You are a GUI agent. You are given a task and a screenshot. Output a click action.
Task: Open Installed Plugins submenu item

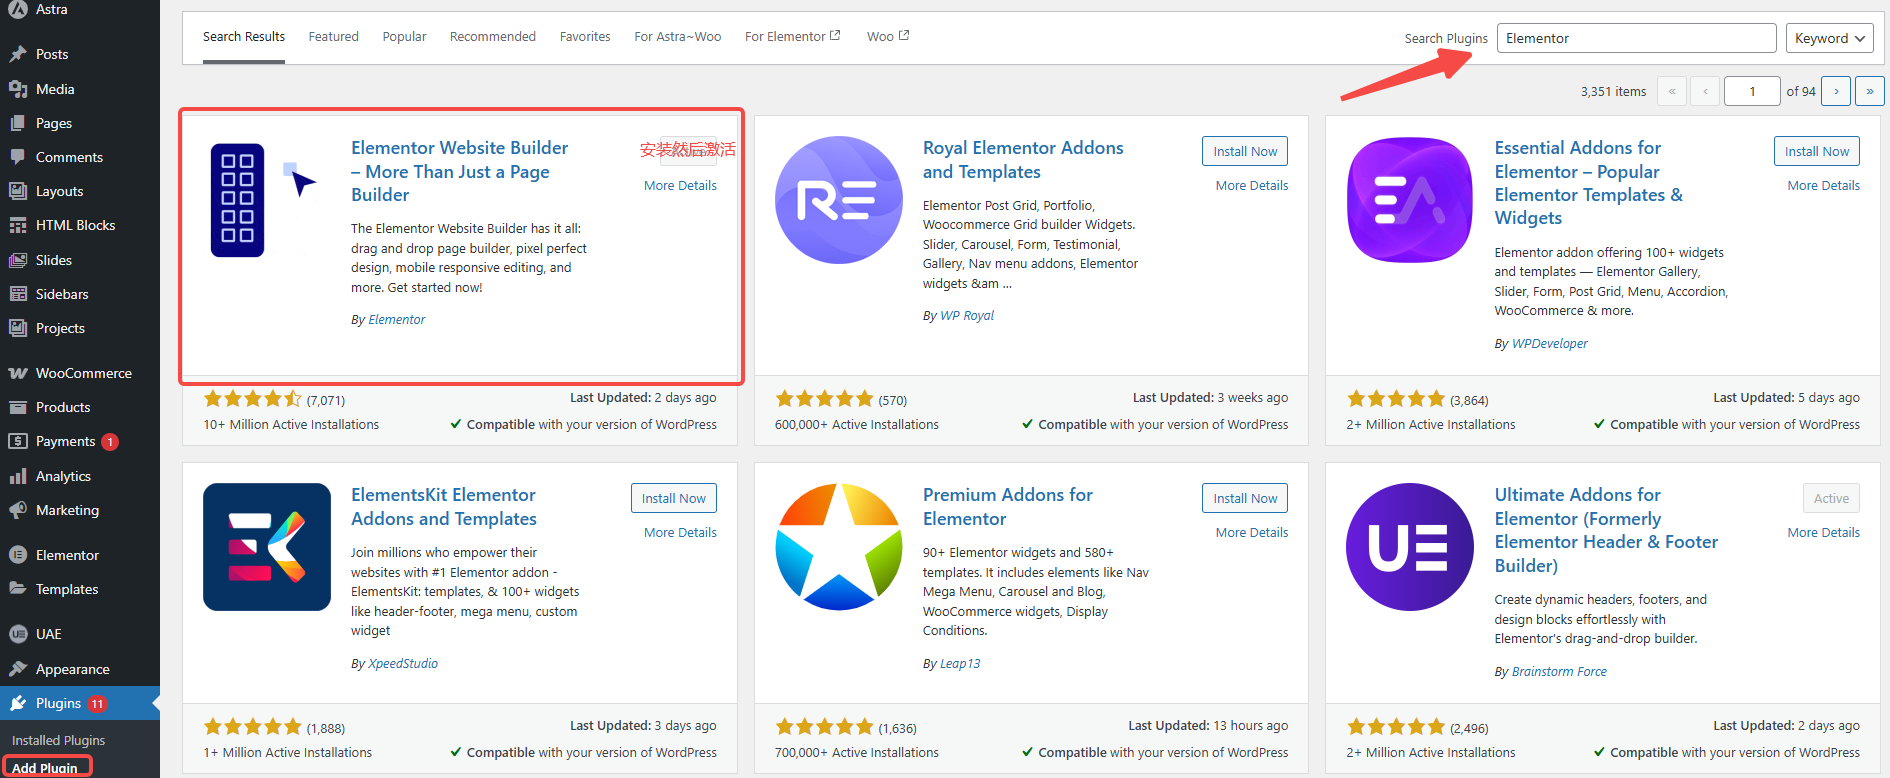pyautogui.click(x=58, y=741)
